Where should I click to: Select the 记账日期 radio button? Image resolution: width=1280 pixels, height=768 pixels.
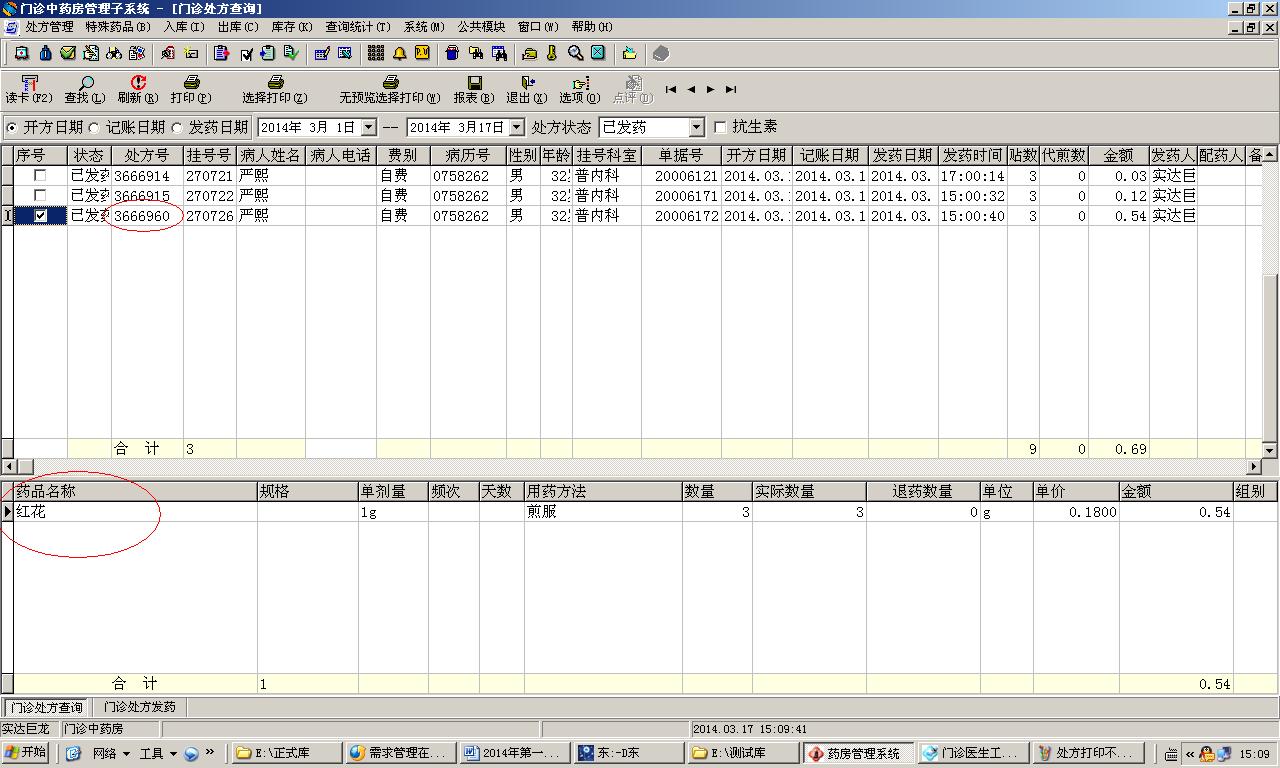click(x=95, y=128)
